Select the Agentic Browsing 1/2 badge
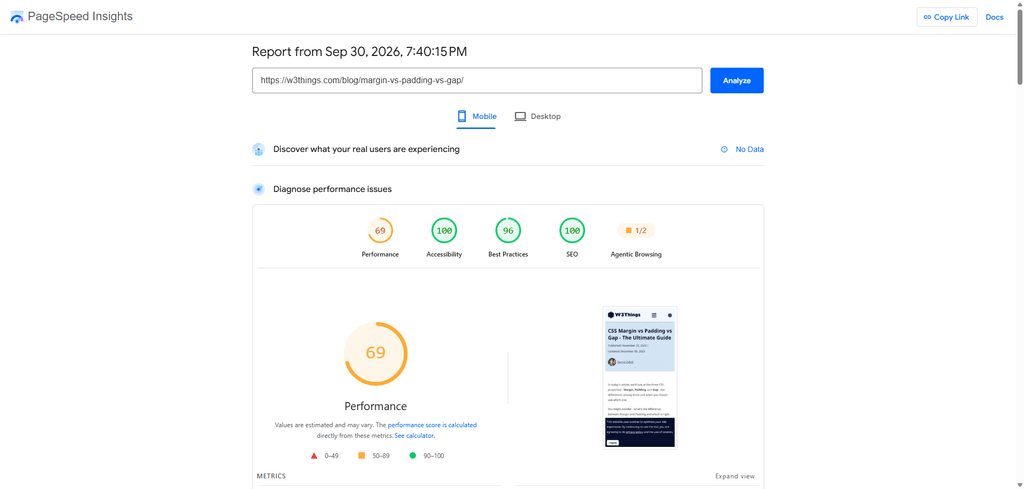Screen dimensions: 1024x489 click(x=636, y=230)
